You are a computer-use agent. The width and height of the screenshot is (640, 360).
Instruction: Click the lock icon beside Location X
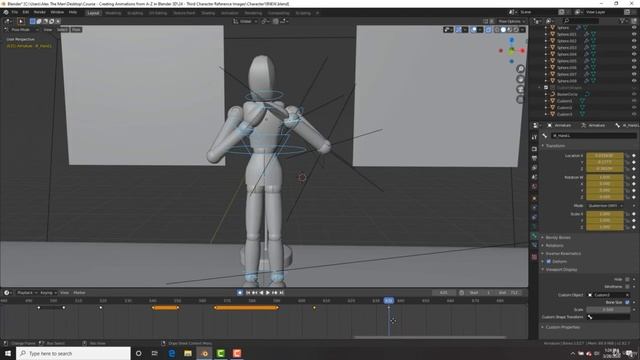coord(627,156)
